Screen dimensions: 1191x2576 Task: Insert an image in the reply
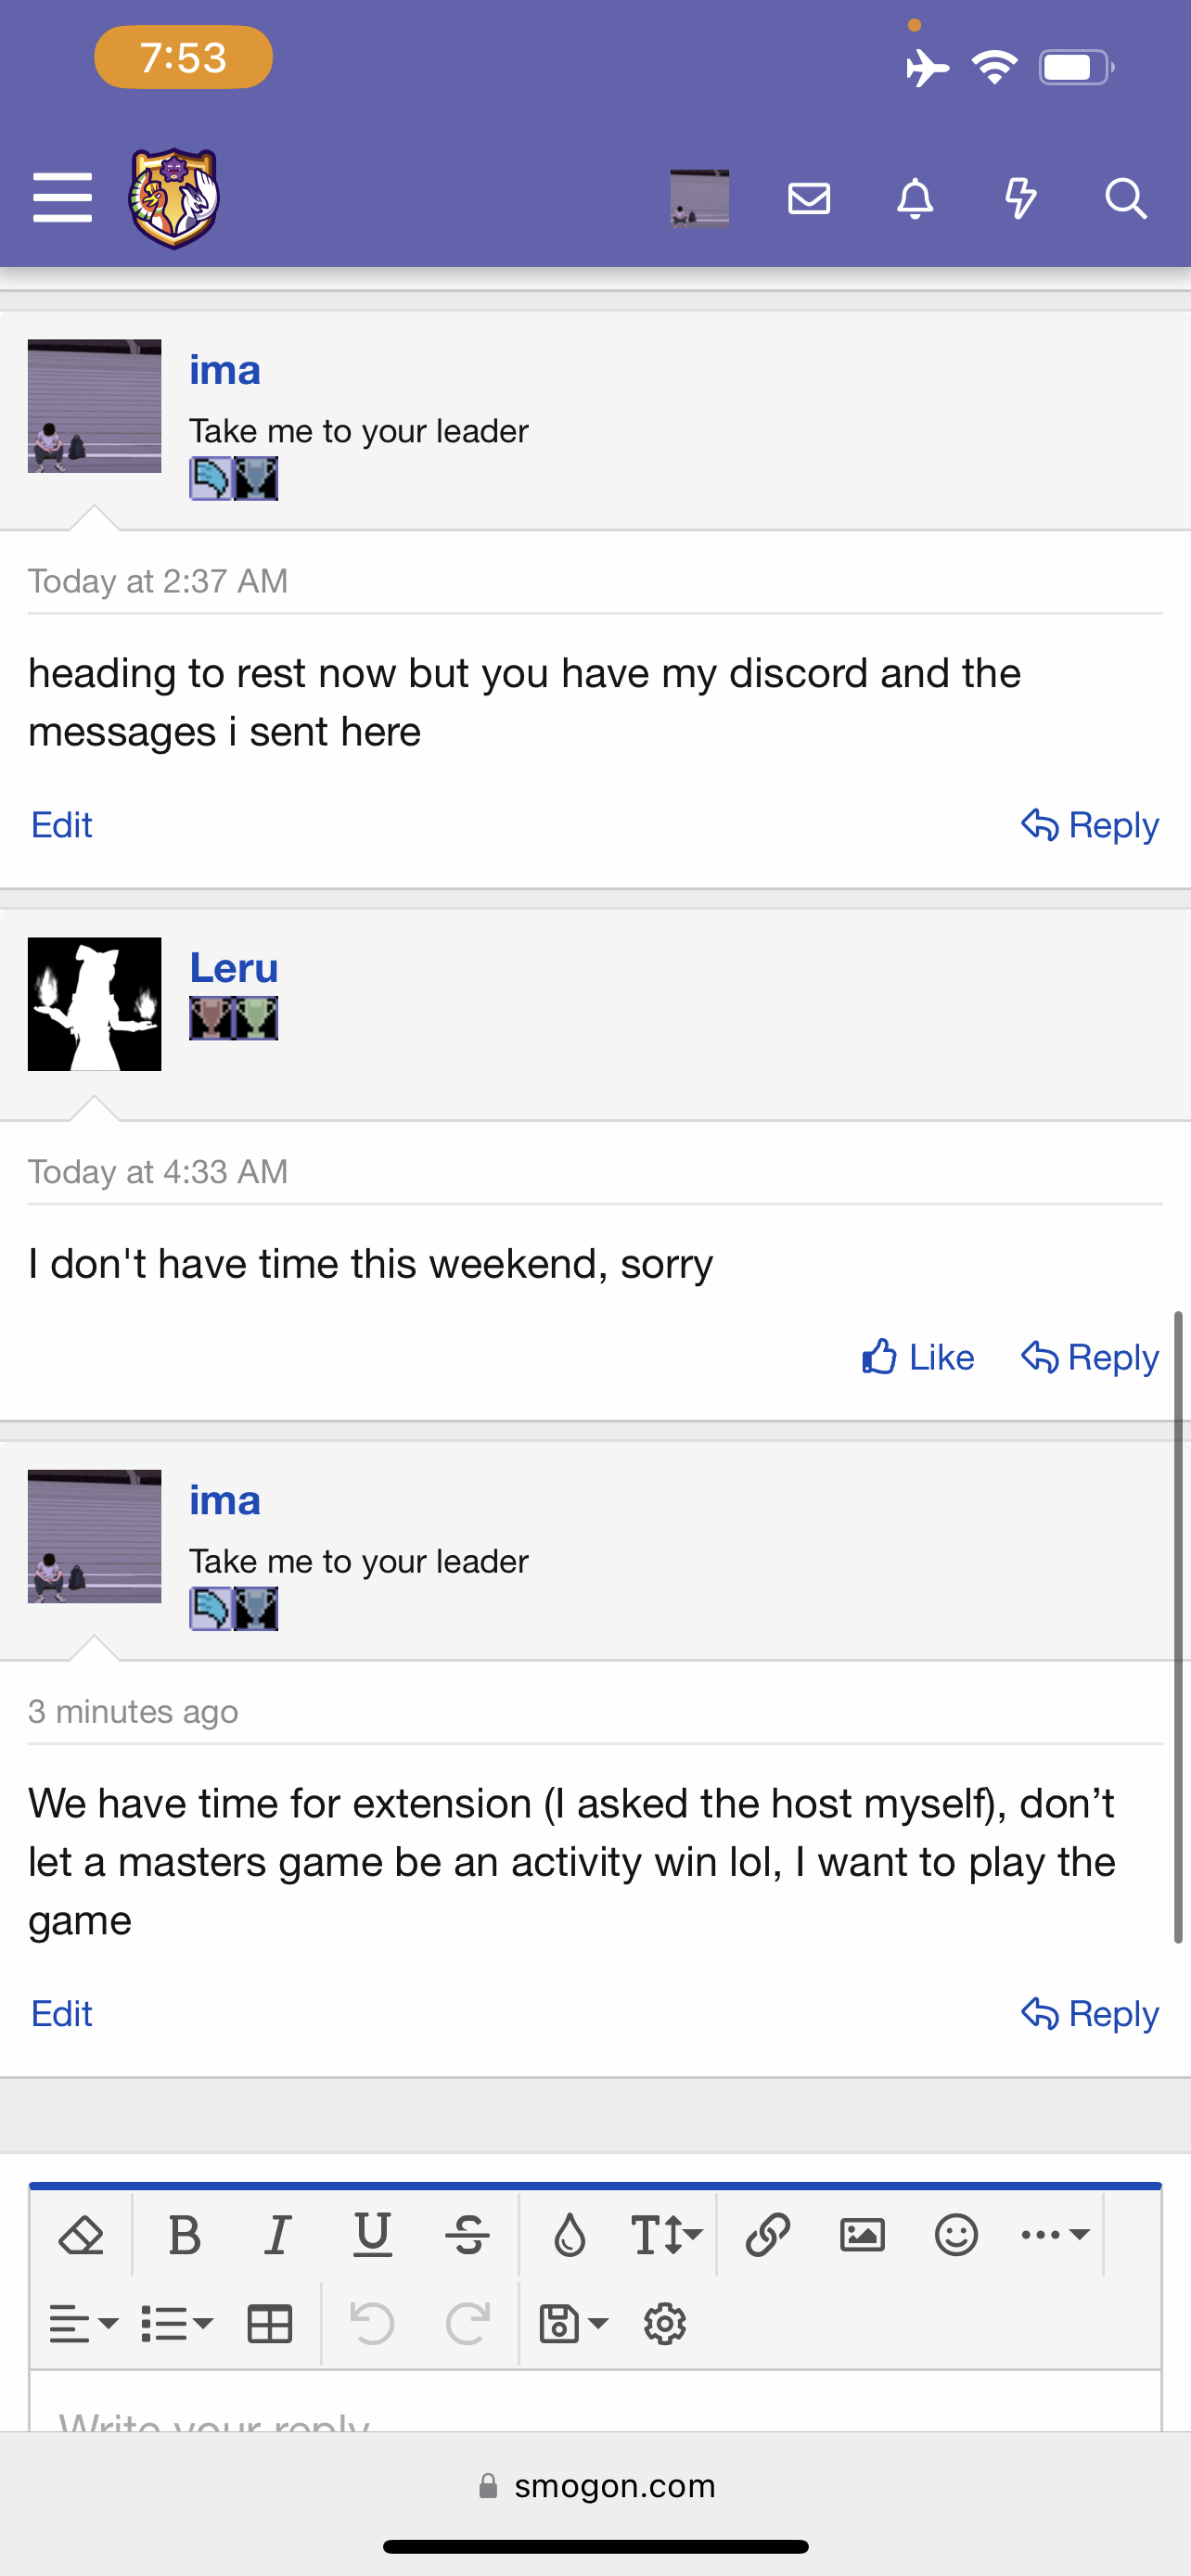coord(862,2235)
